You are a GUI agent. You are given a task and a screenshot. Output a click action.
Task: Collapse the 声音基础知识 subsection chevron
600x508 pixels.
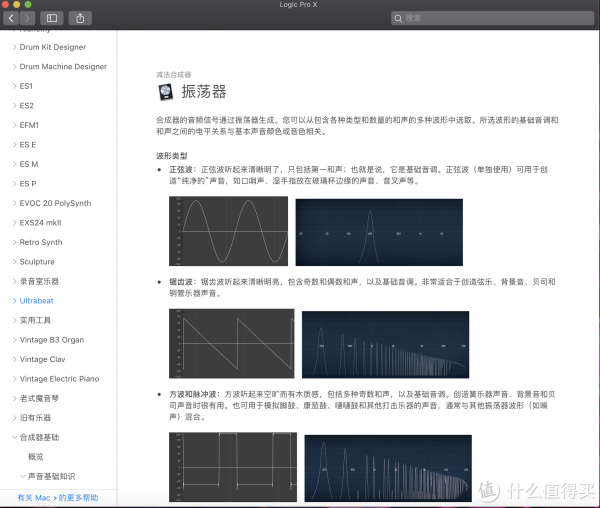(23, 476)
